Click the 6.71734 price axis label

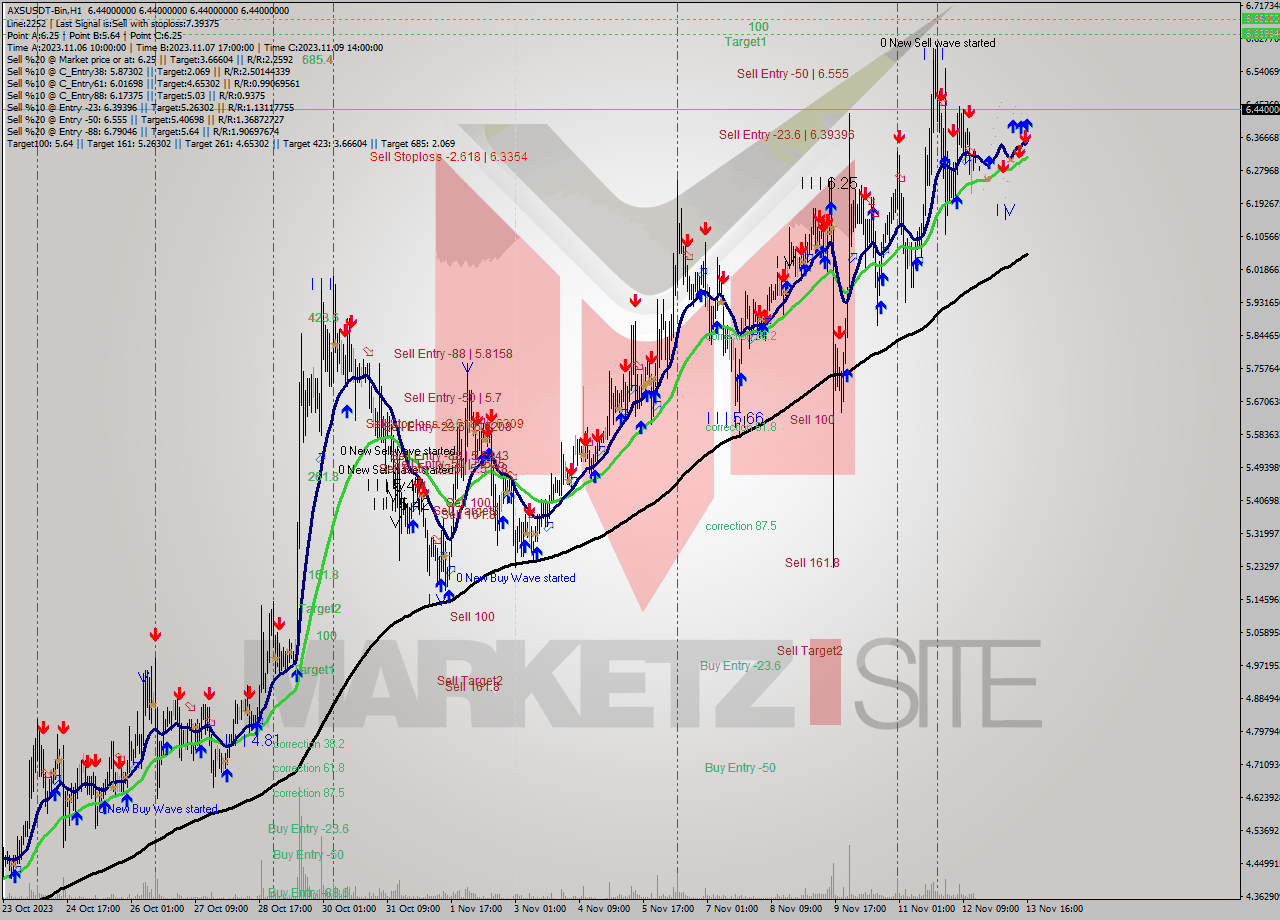click(1261, 6)
